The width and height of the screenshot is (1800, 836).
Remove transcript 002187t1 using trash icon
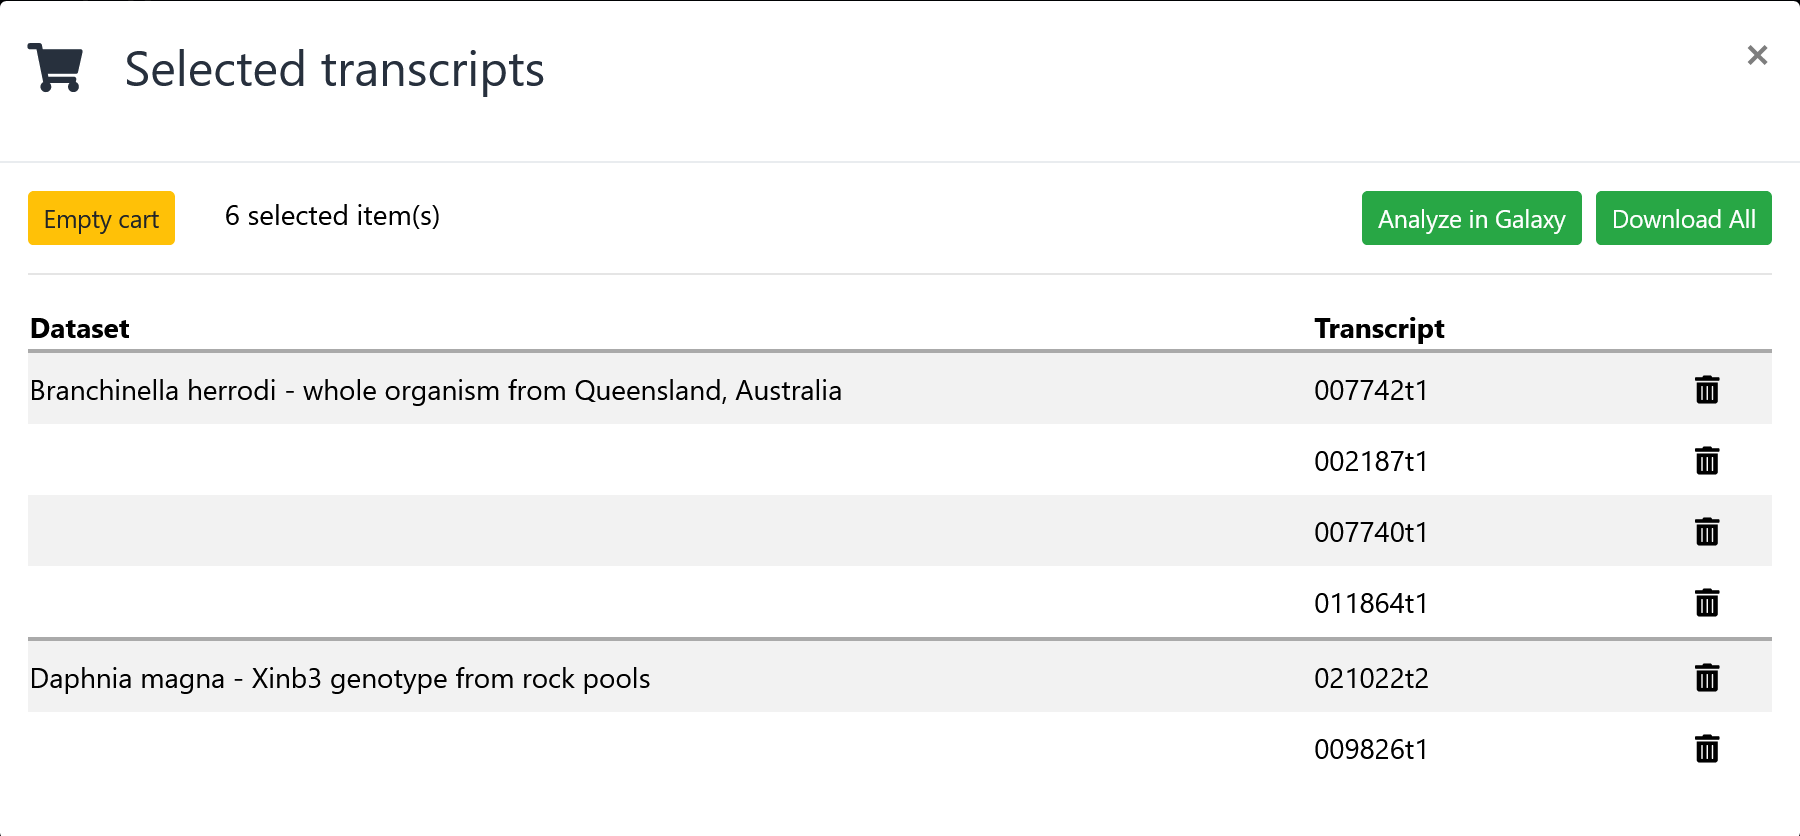[1707, 461]
